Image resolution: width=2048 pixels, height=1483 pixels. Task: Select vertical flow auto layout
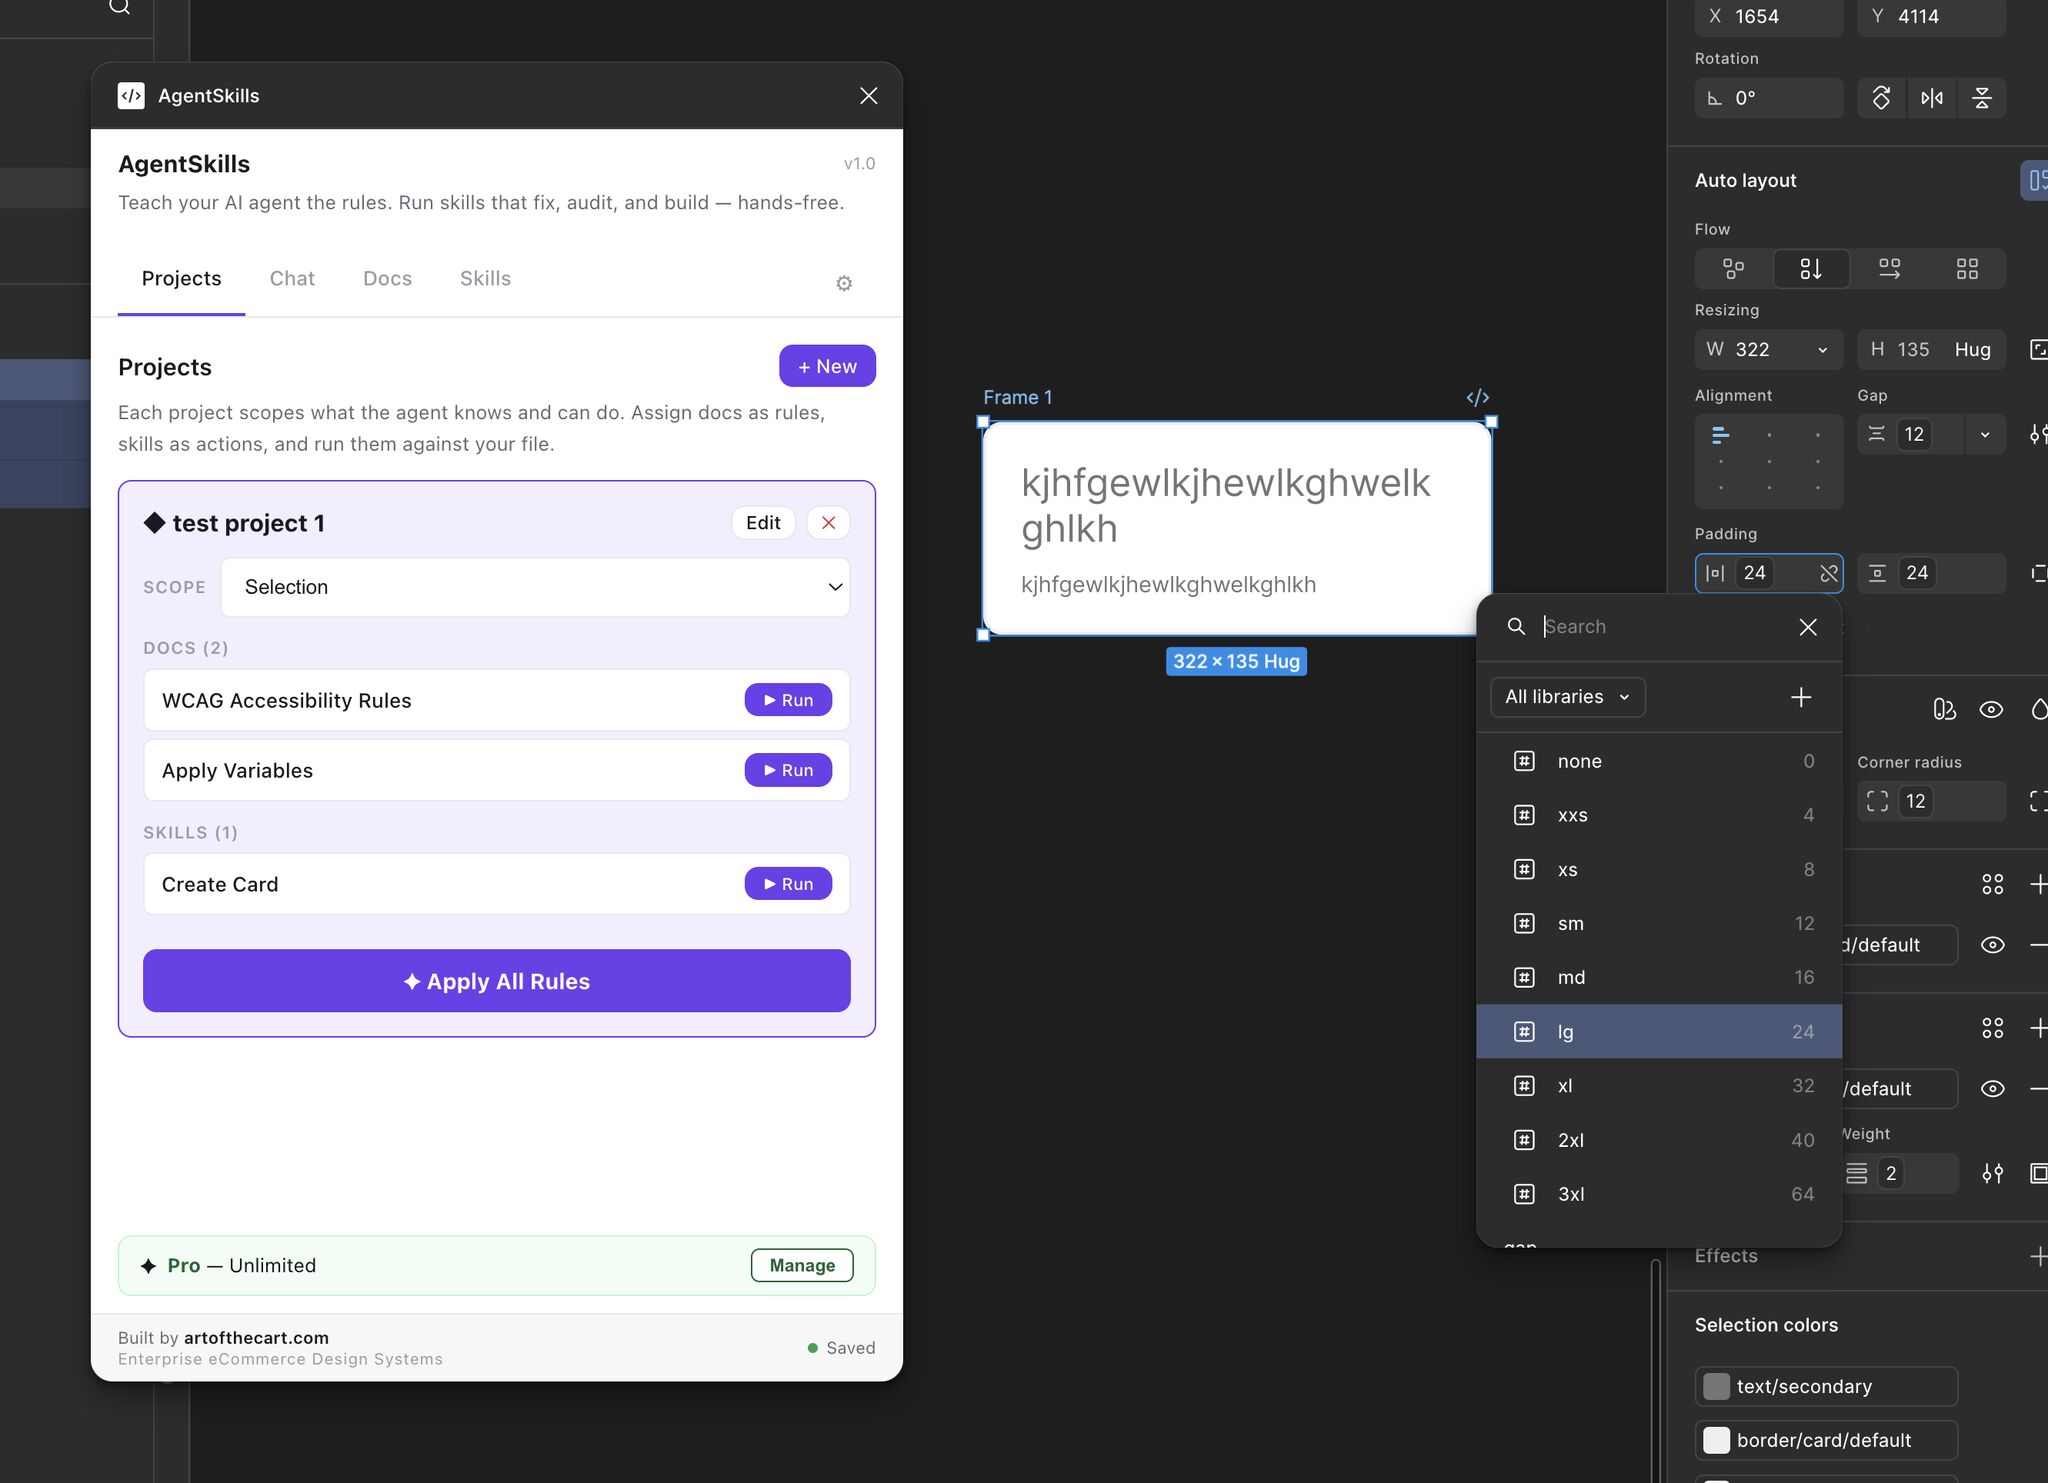click(x=1811, y=269)
